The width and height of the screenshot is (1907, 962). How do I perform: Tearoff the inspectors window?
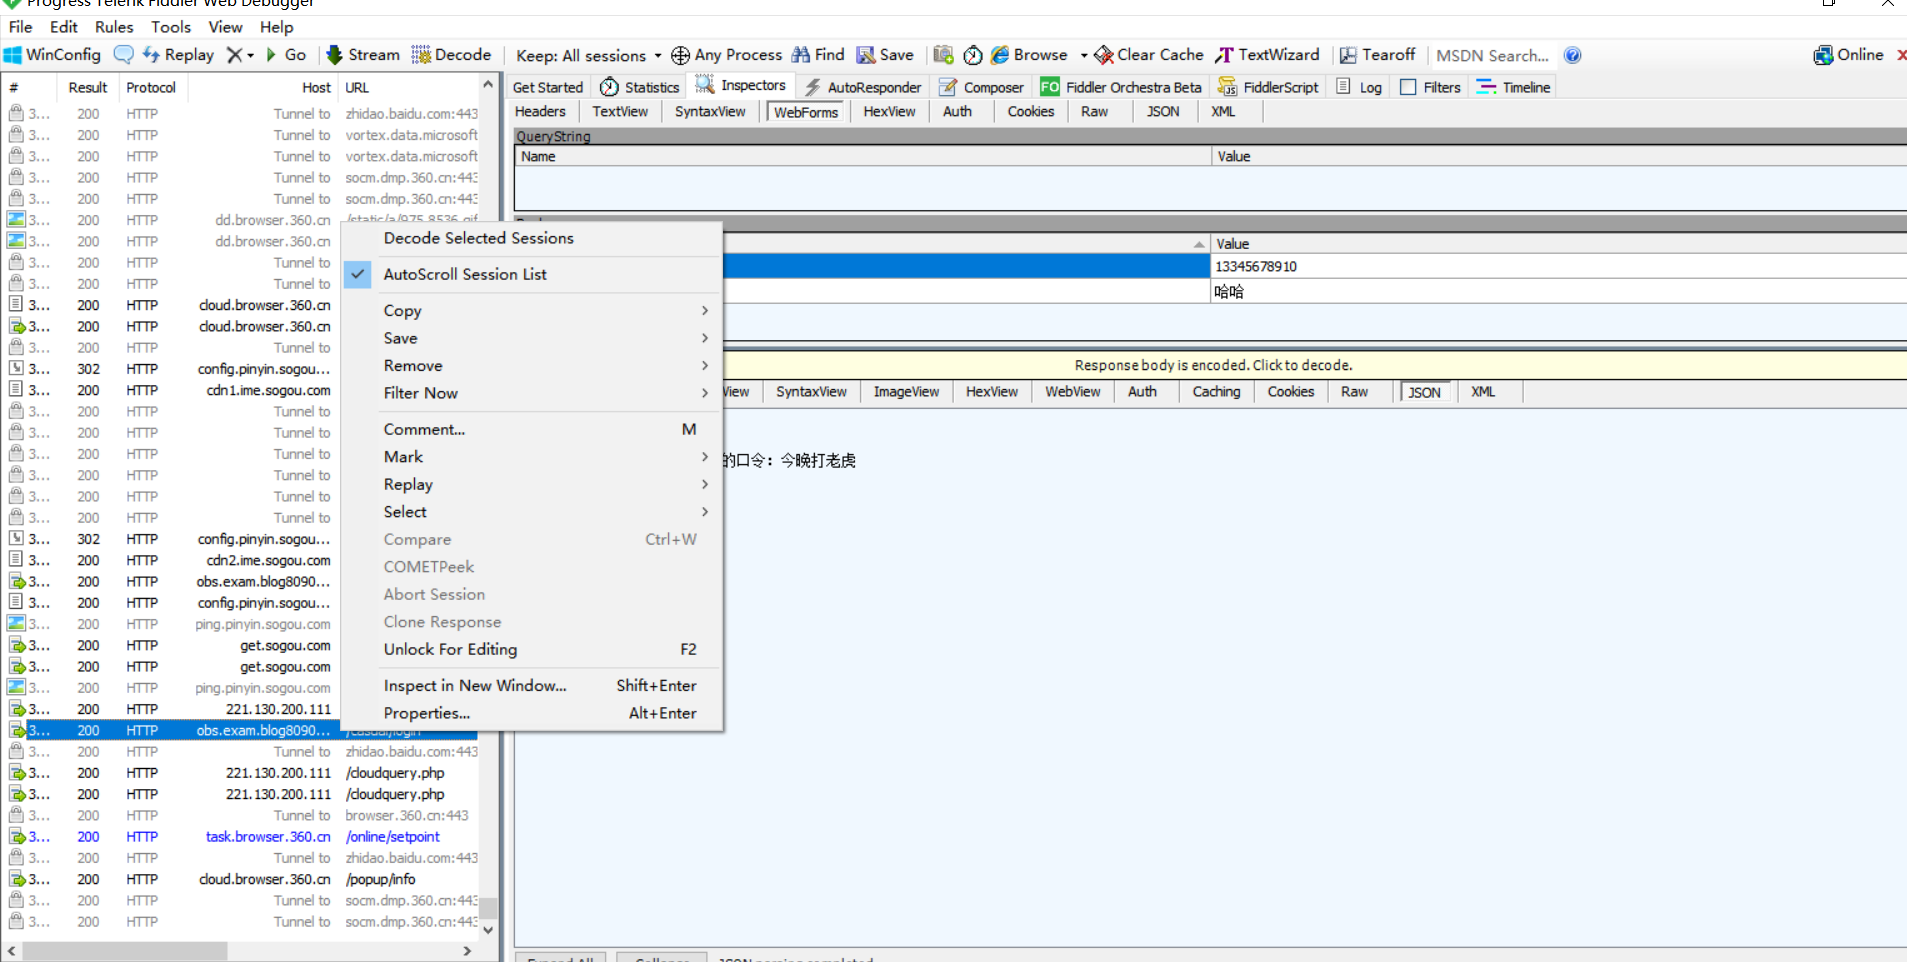click(x=1378, y=55)
